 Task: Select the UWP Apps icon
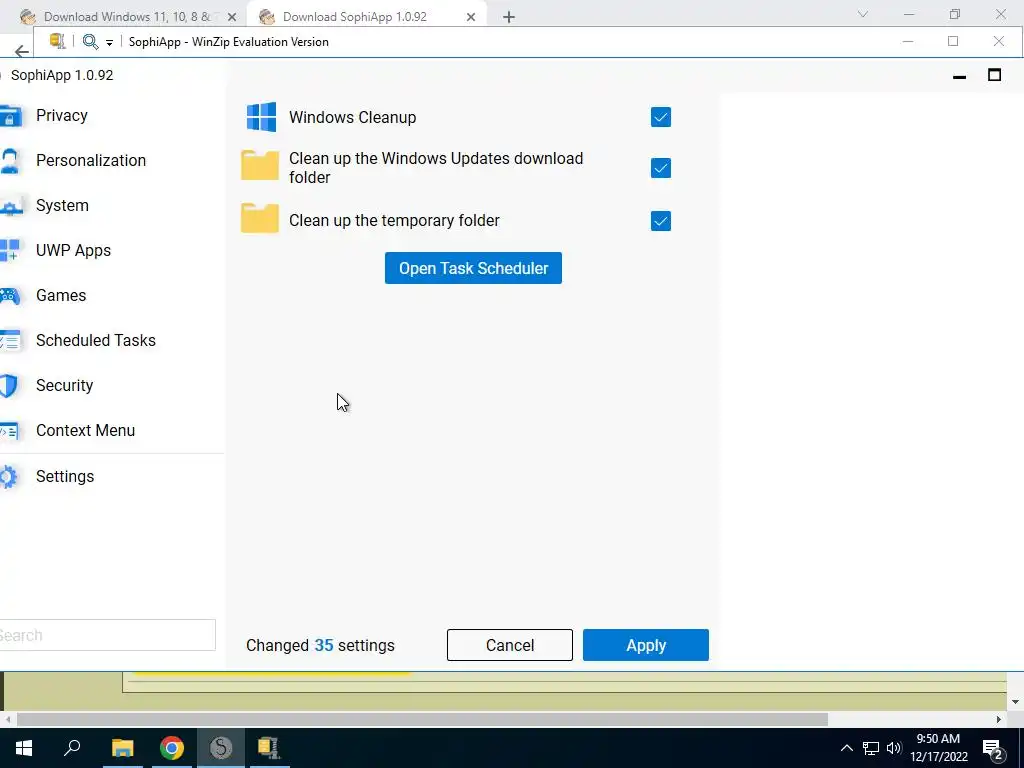(10, 251)
